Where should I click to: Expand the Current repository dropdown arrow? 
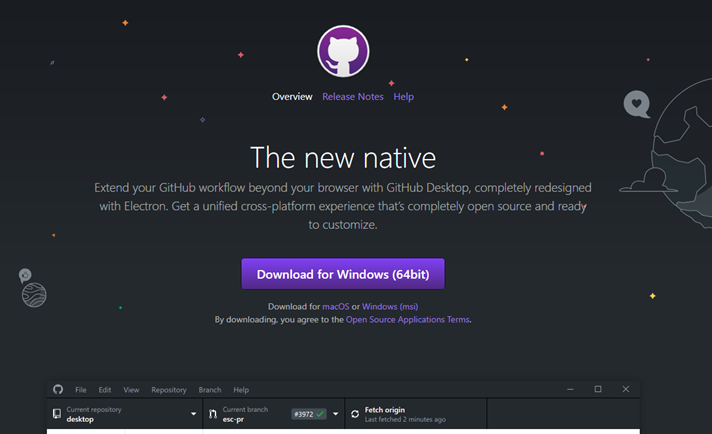click(193, 414)
